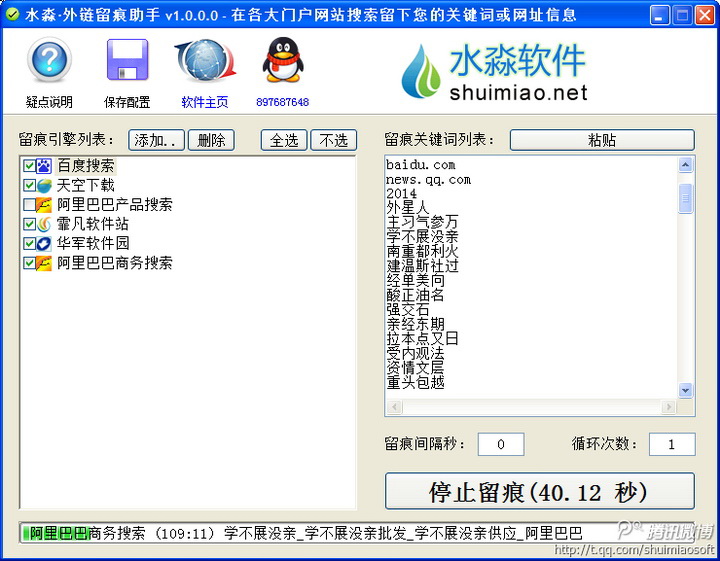This screenshot has height=561, width=720.
Task: Click the keyword list vertical scrollbar thumb
Action: click(x=686, y=198)
